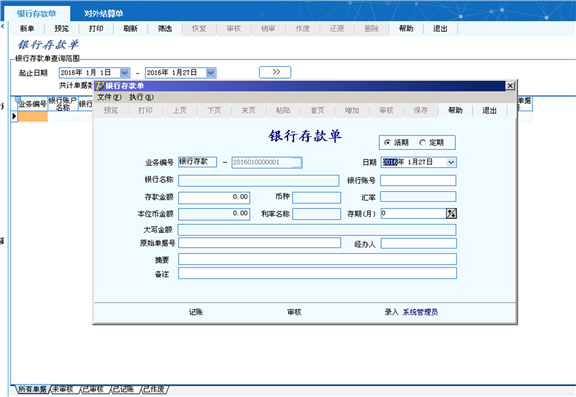Click 审核 in the dialog toolbar

(x=386, y=111)
